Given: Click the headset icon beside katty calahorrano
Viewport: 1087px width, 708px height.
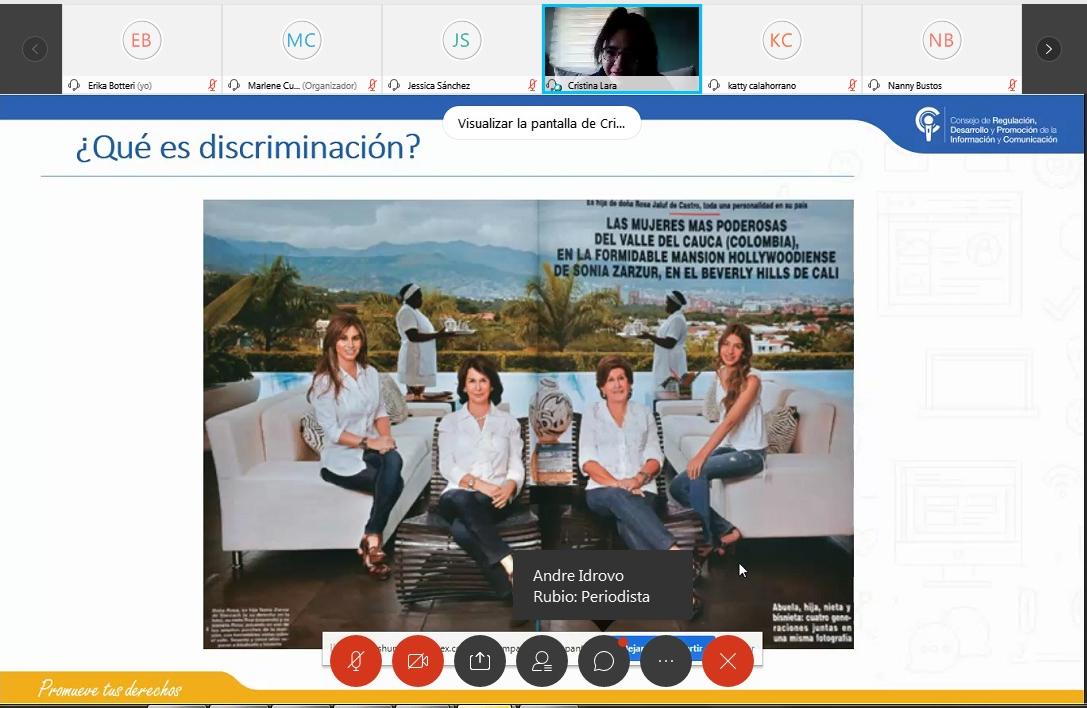Looking at the screenshot, I should pyautogui.click(x=714, y=85).
